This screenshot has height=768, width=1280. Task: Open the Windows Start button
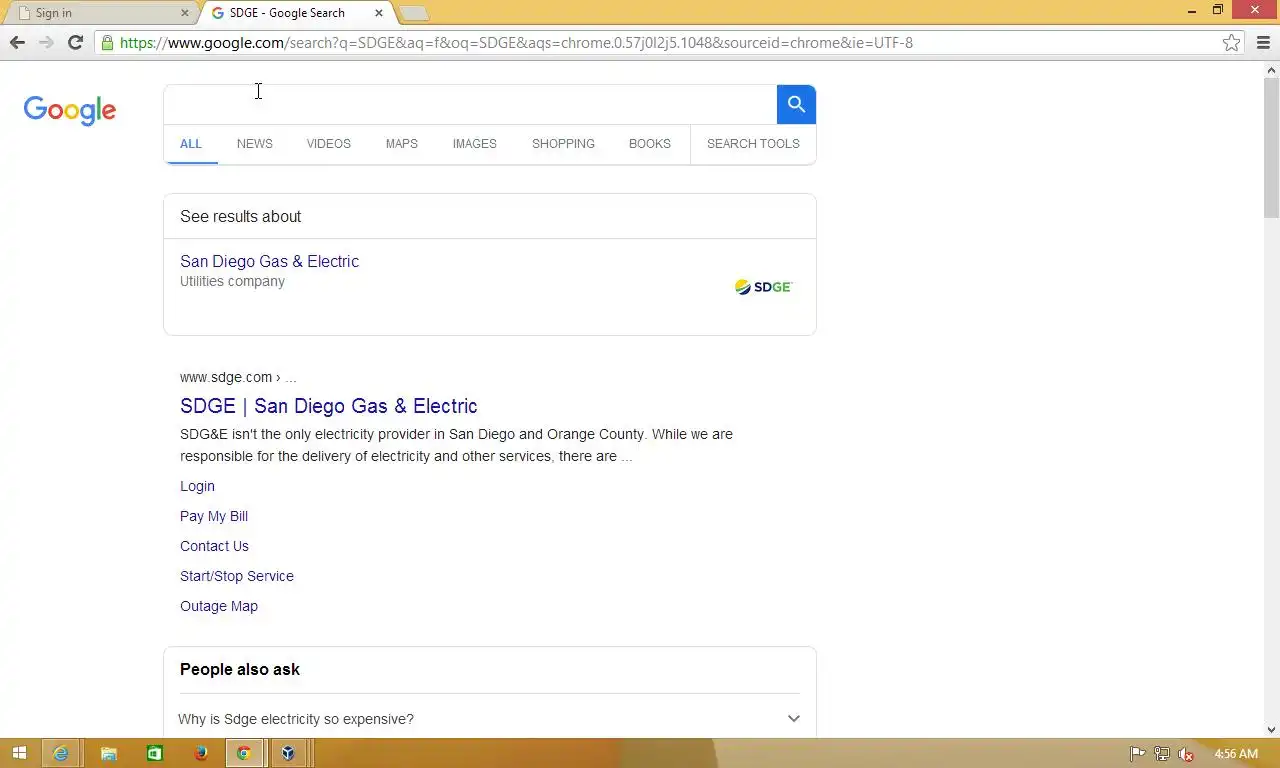click(x=18, y=753)
